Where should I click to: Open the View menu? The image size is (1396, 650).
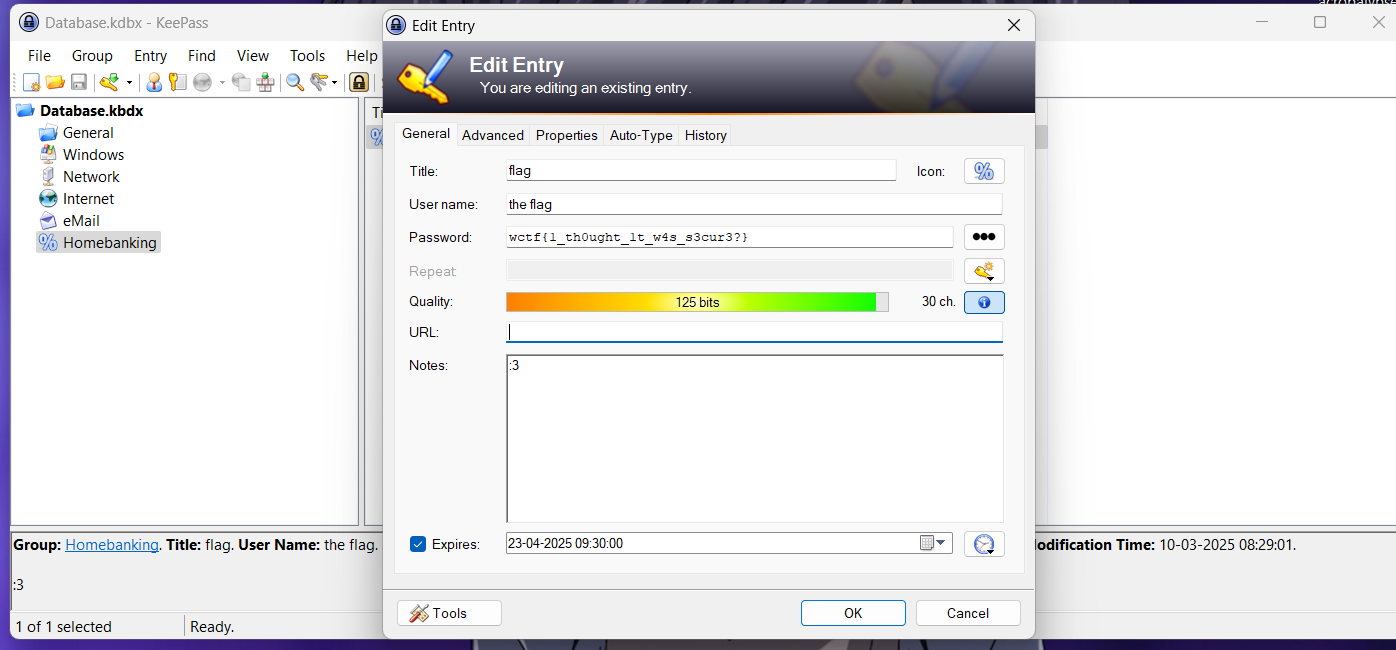(x=253, y=56)
